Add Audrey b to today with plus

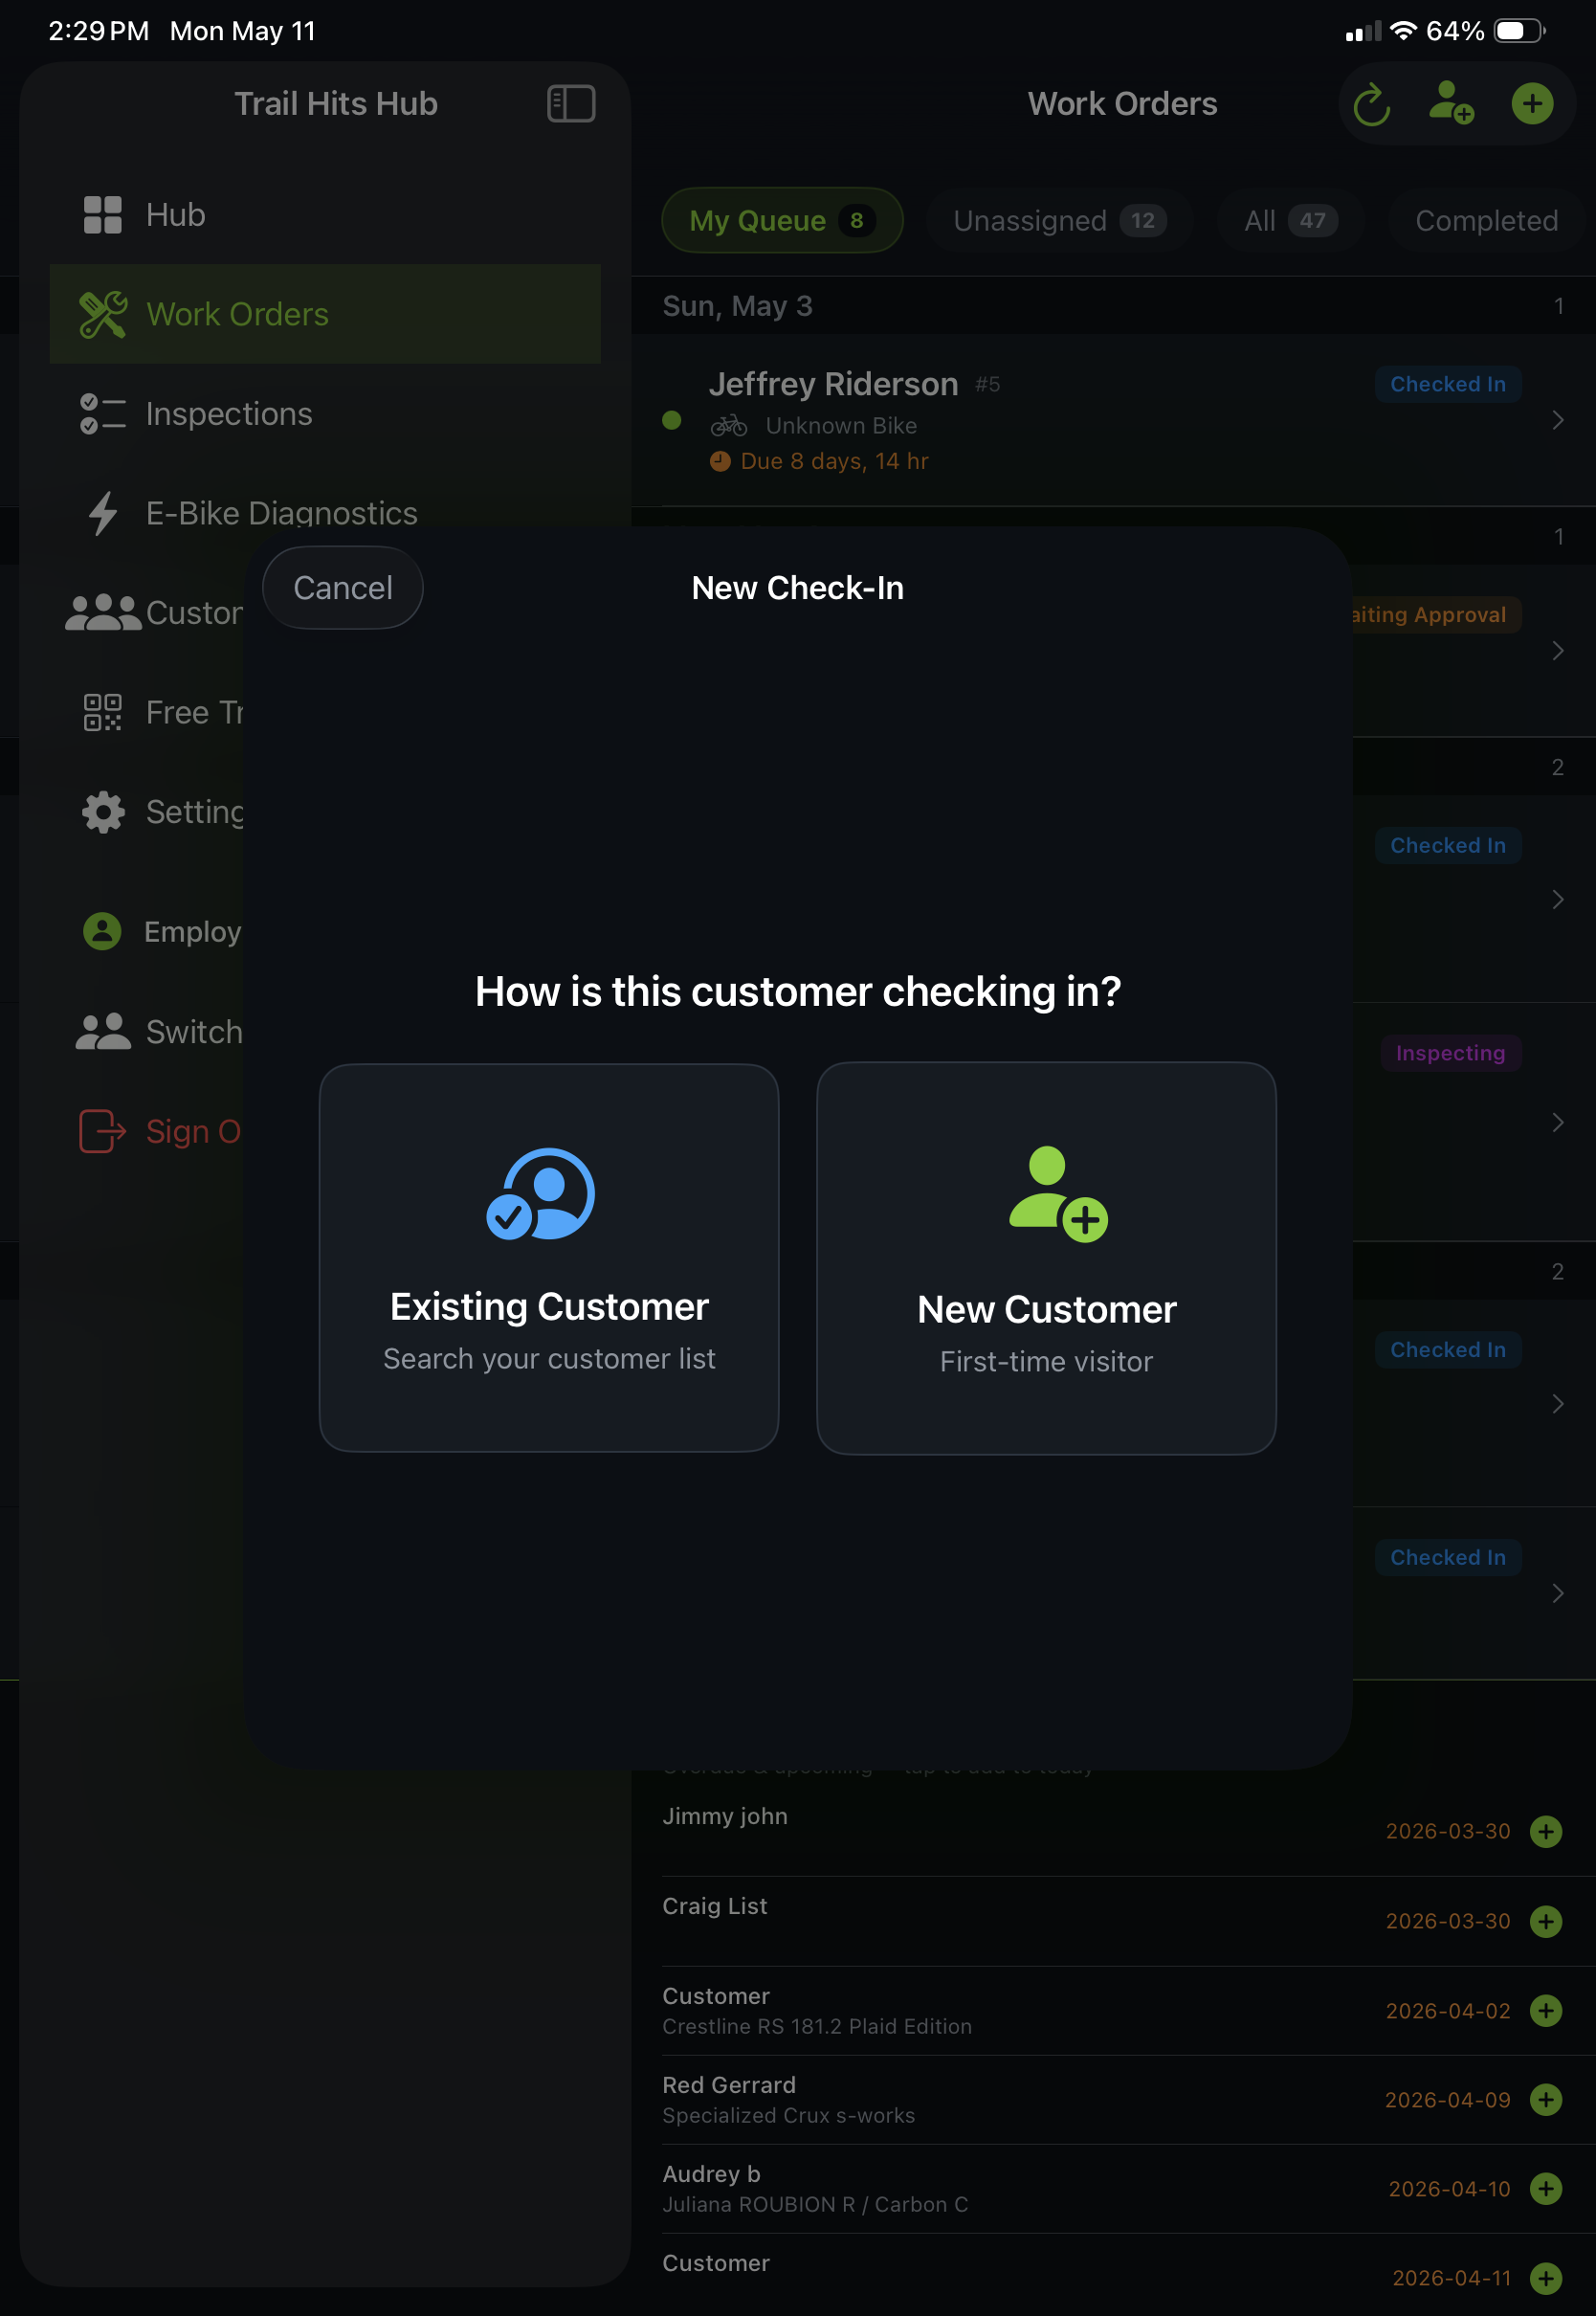(x=1545, y=2189)
